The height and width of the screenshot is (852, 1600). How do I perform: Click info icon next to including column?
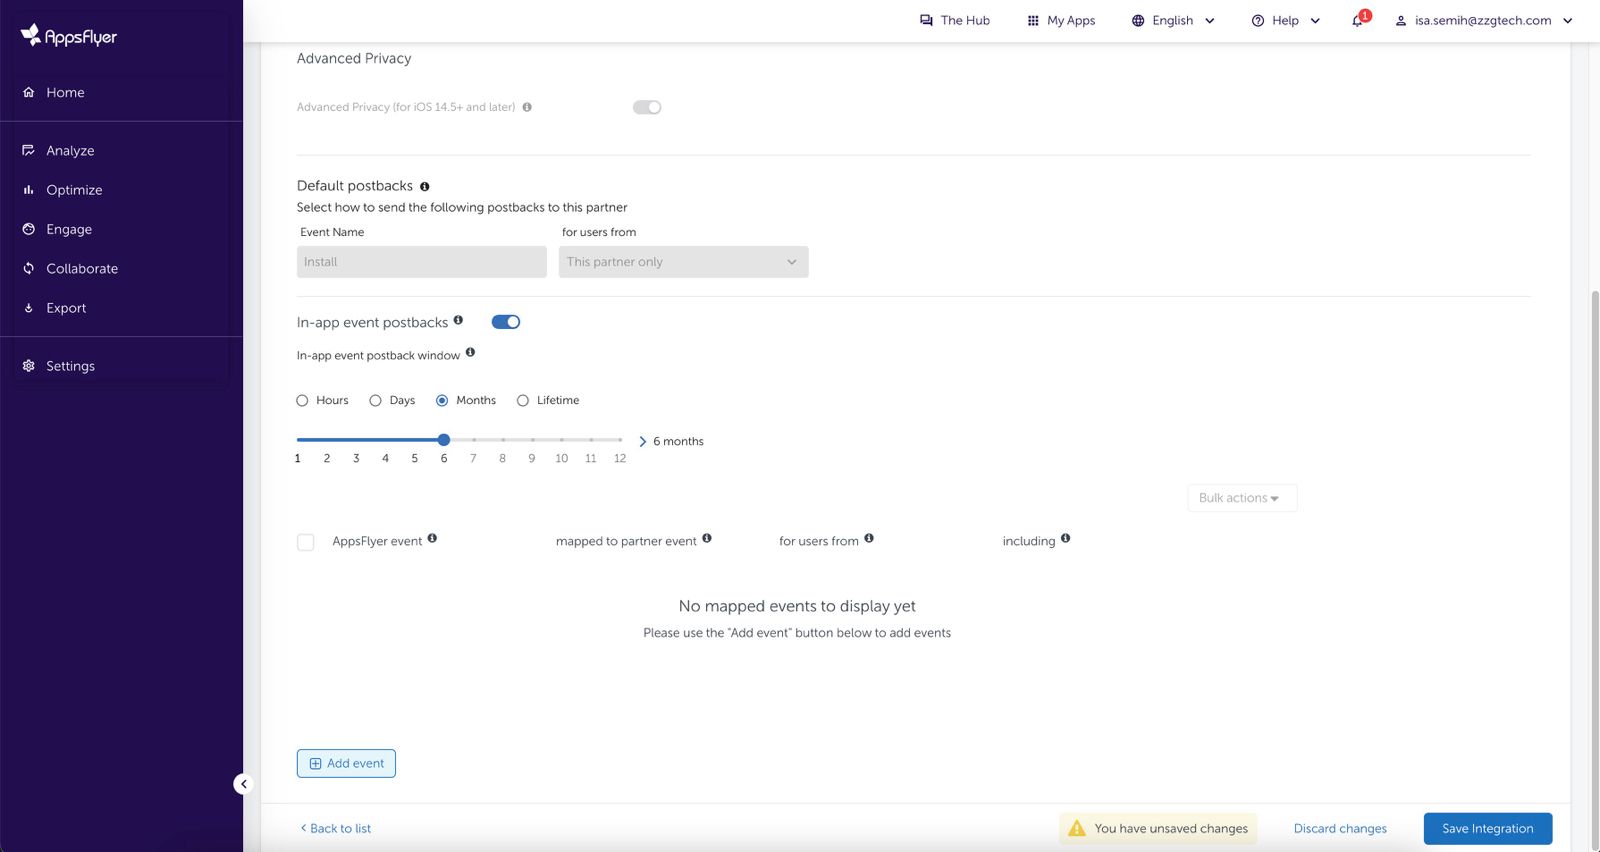pos(1065,538)
